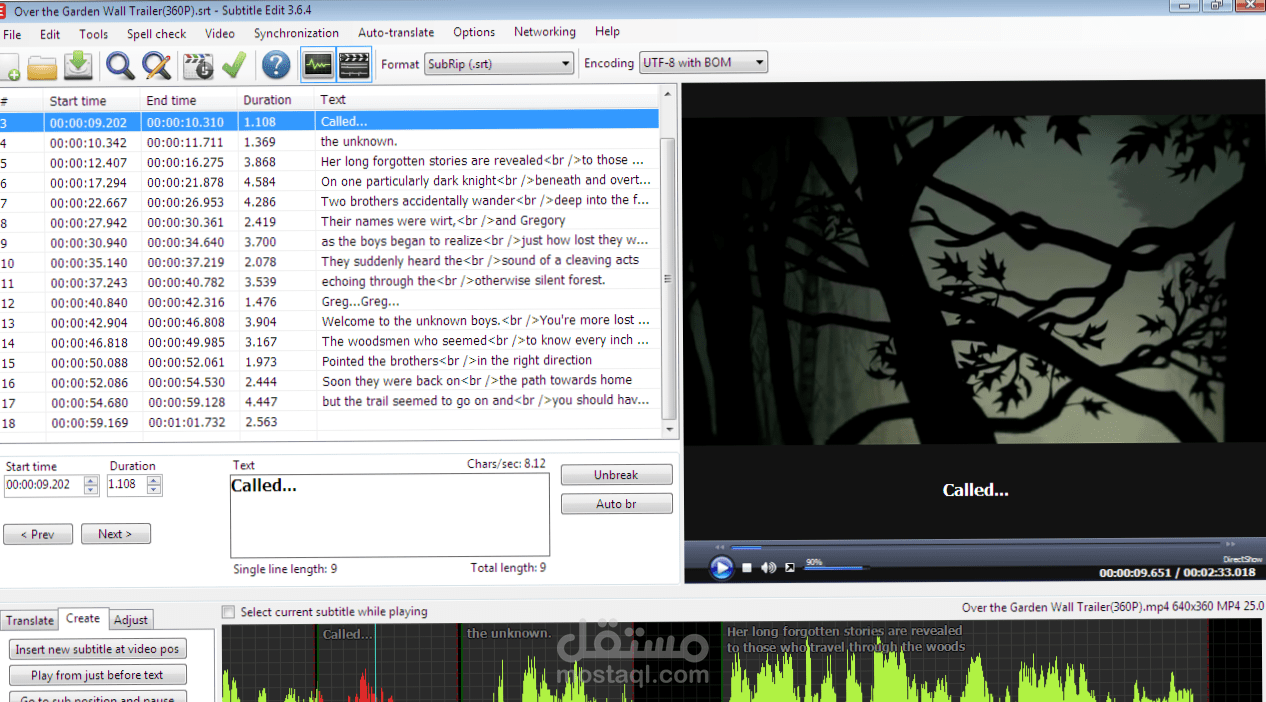This screenshot has width=1266, height=702.
Task: Sort by the Start time column header
Action: [x=92, y=100]
